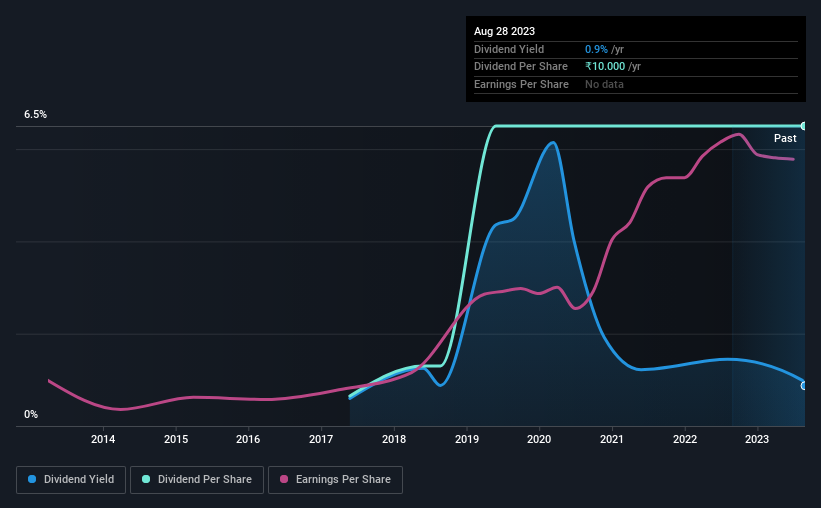Click the blue endpoint marker of yield line
Screen dimensions: 821x508
804,386
